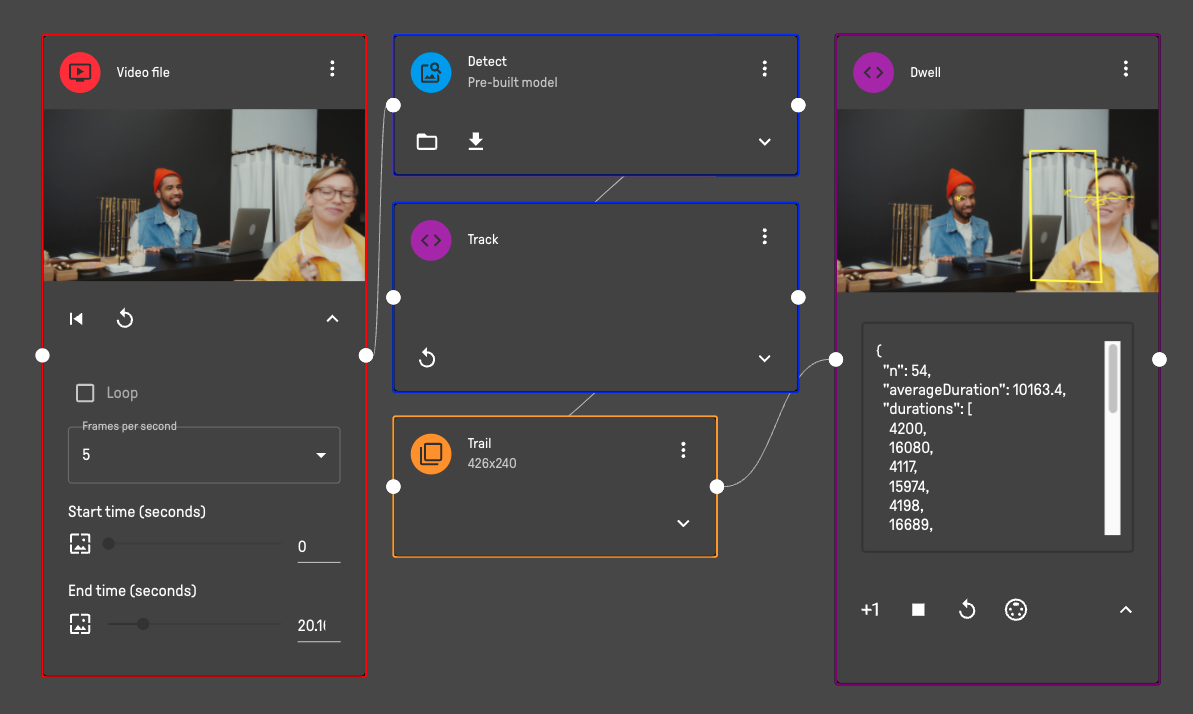Enable the Loop checkbox

click(x=86, y=393)
